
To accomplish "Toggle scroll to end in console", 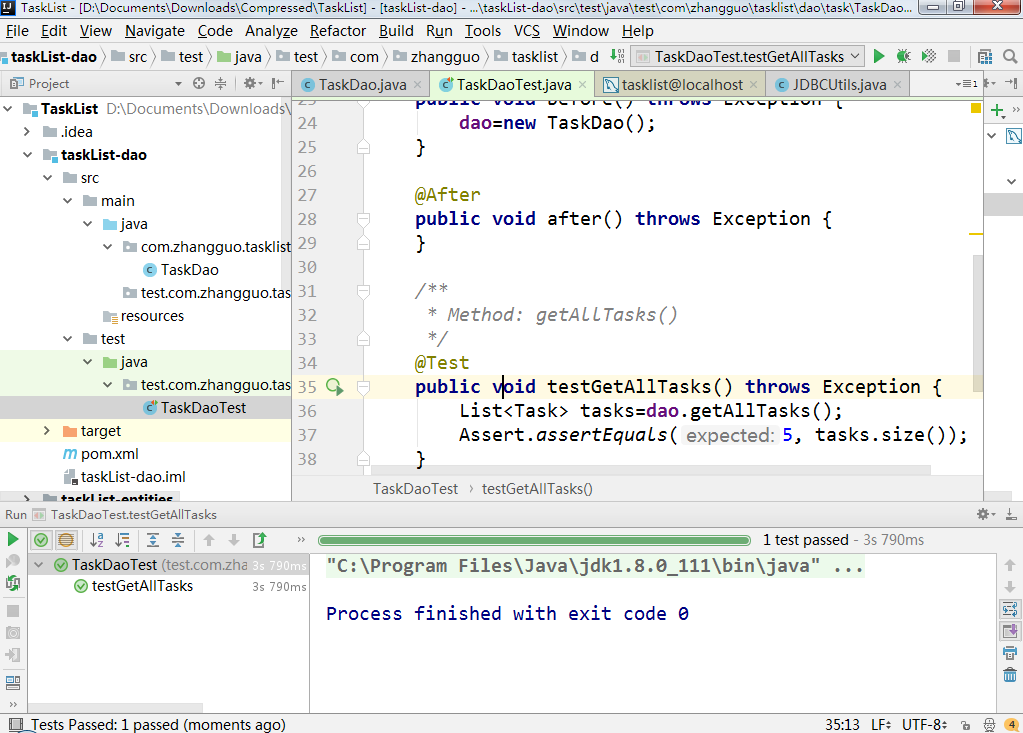I will coord(1009,631).
